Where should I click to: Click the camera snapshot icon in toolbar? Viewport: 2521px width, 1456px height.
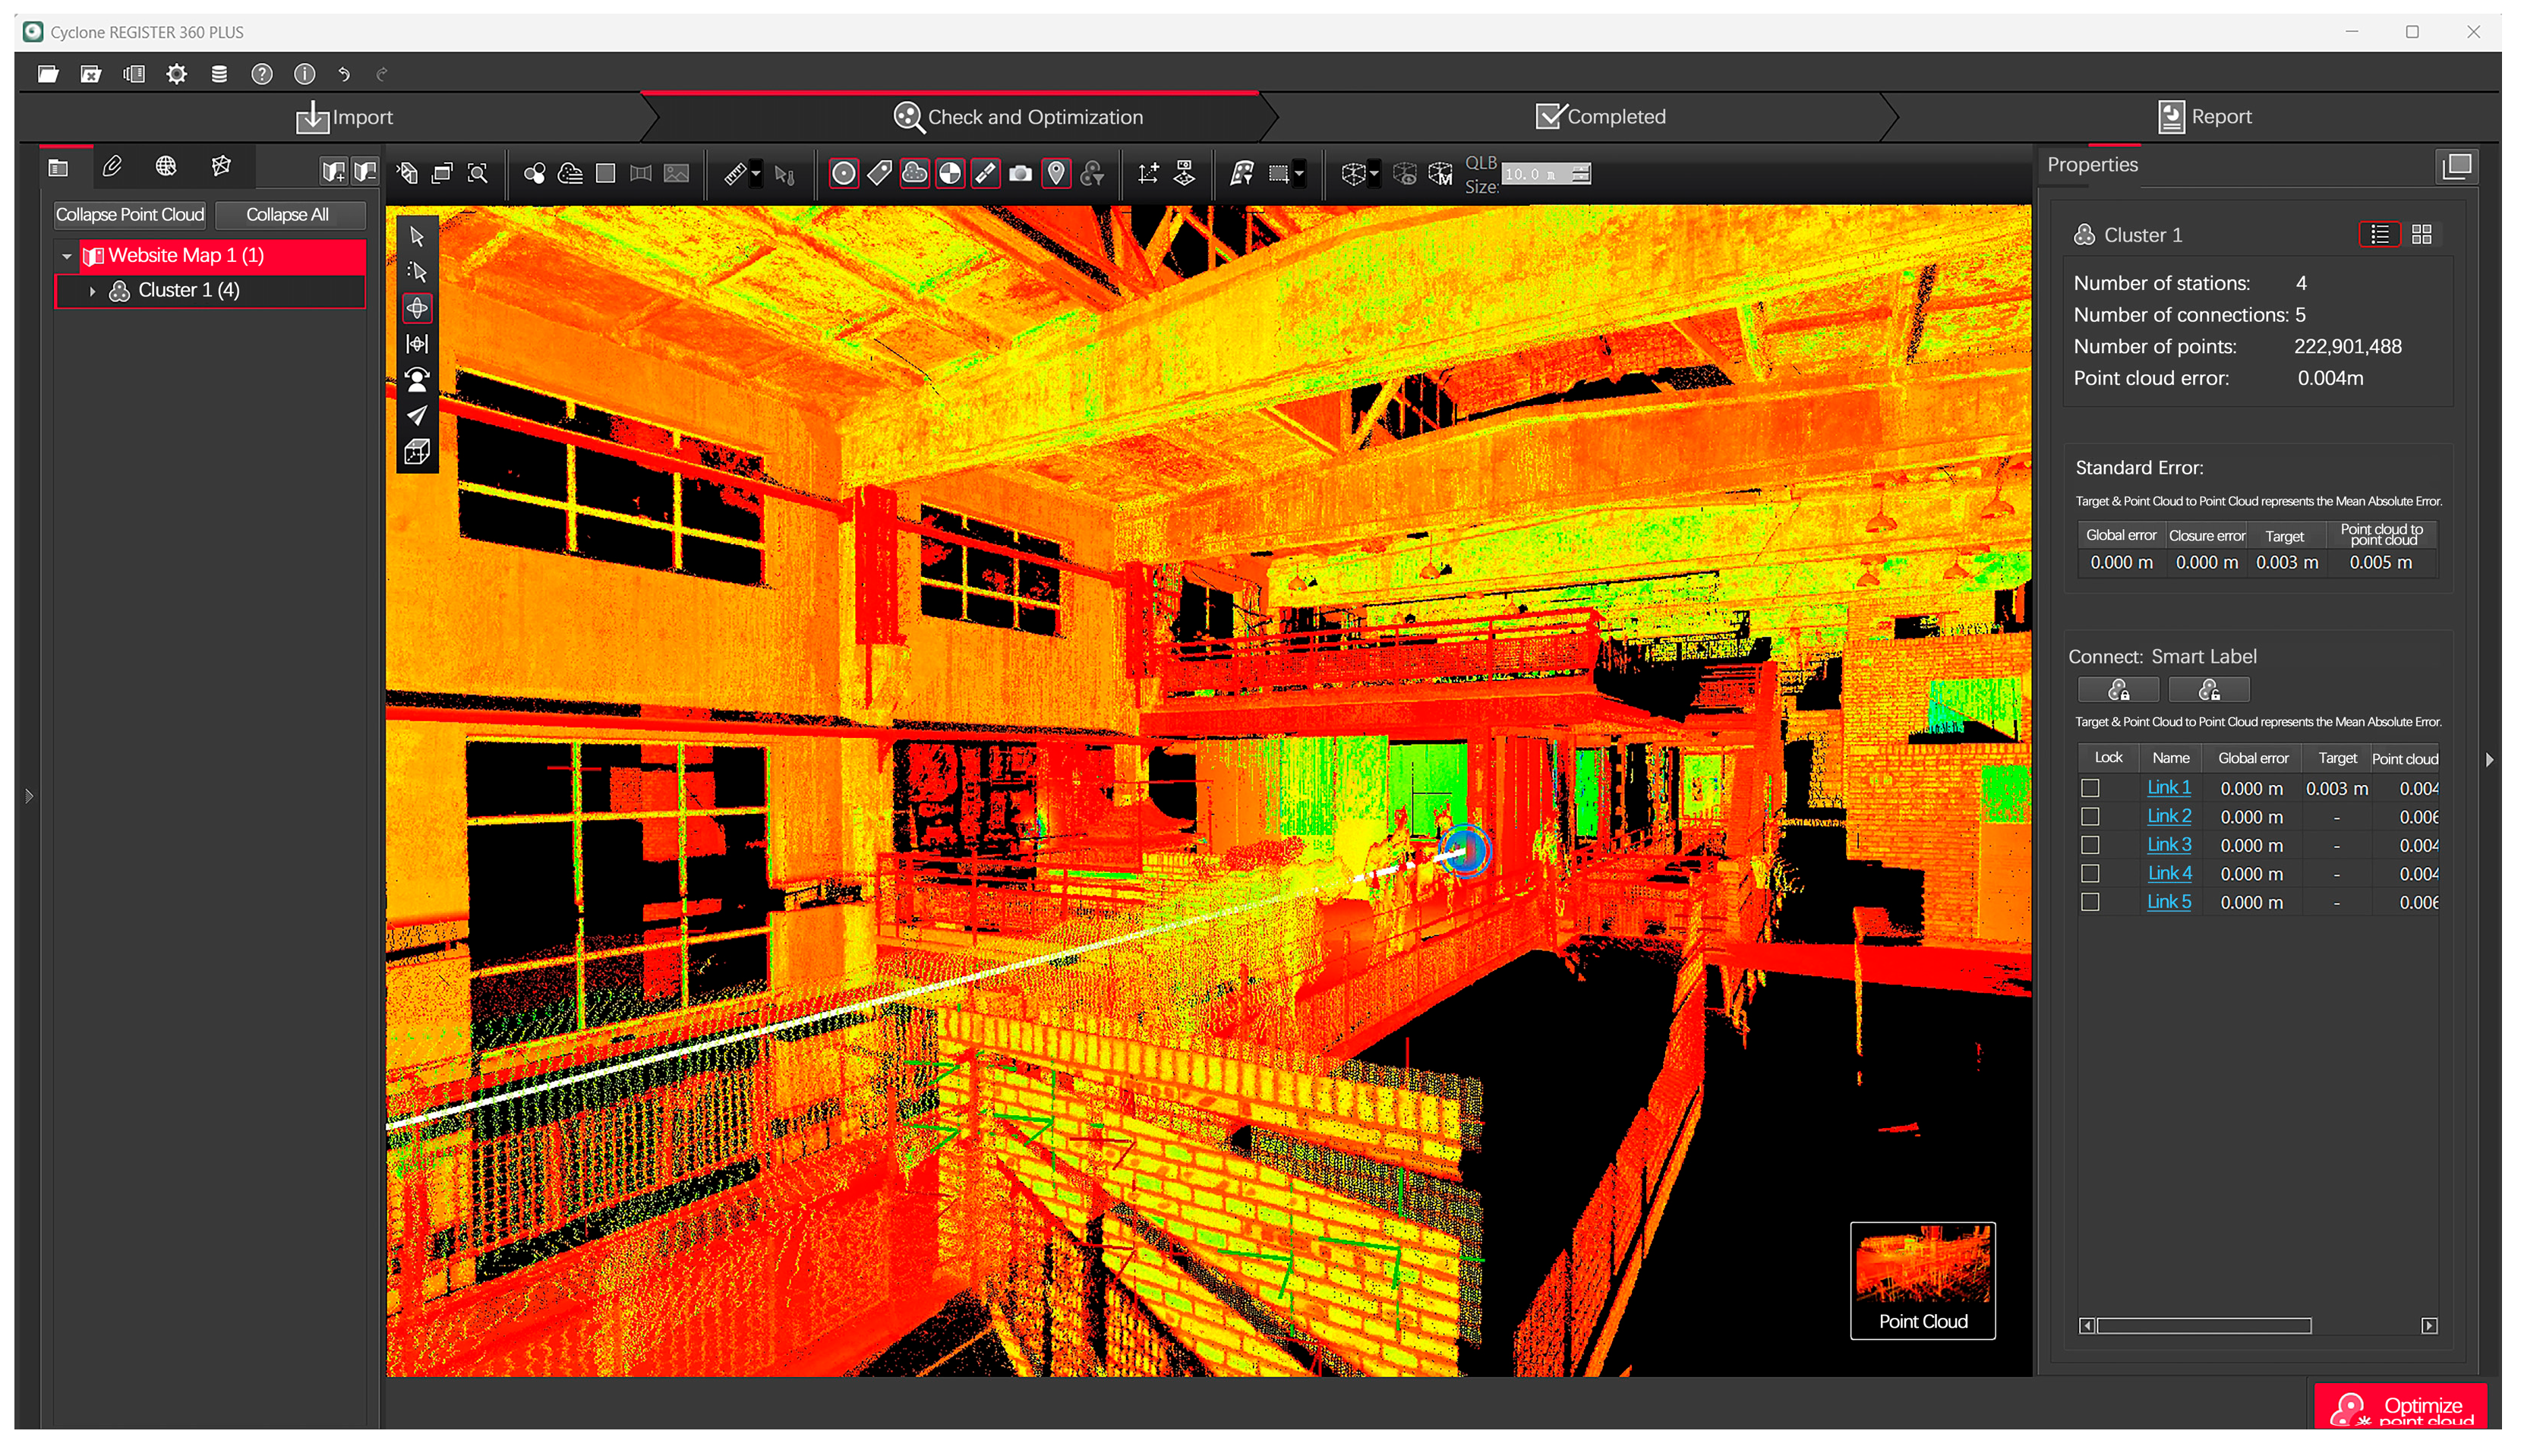tap(1019, 174)
